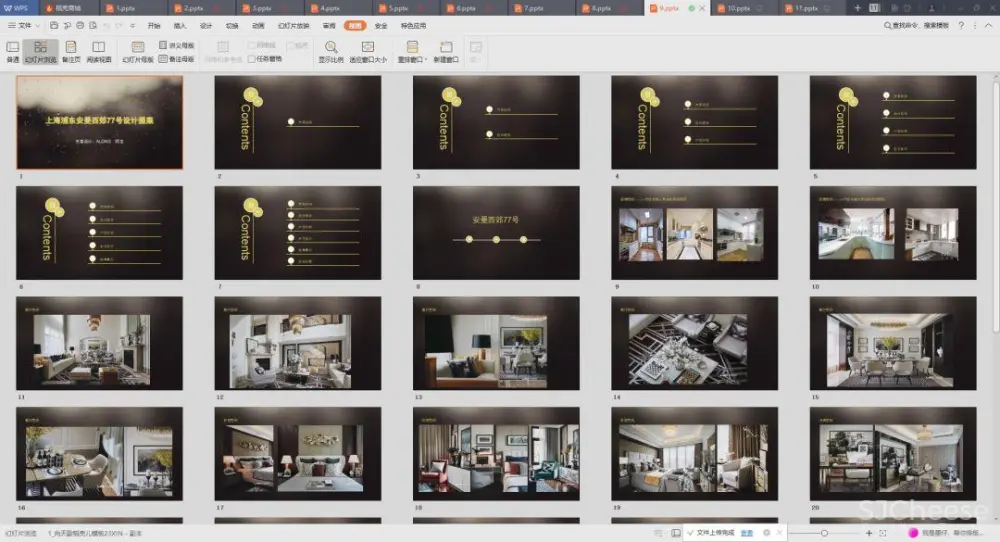Expand the Arrange Windows (重排窗口) dropdown
The image size is (1000, 542).
click(412, 51)
